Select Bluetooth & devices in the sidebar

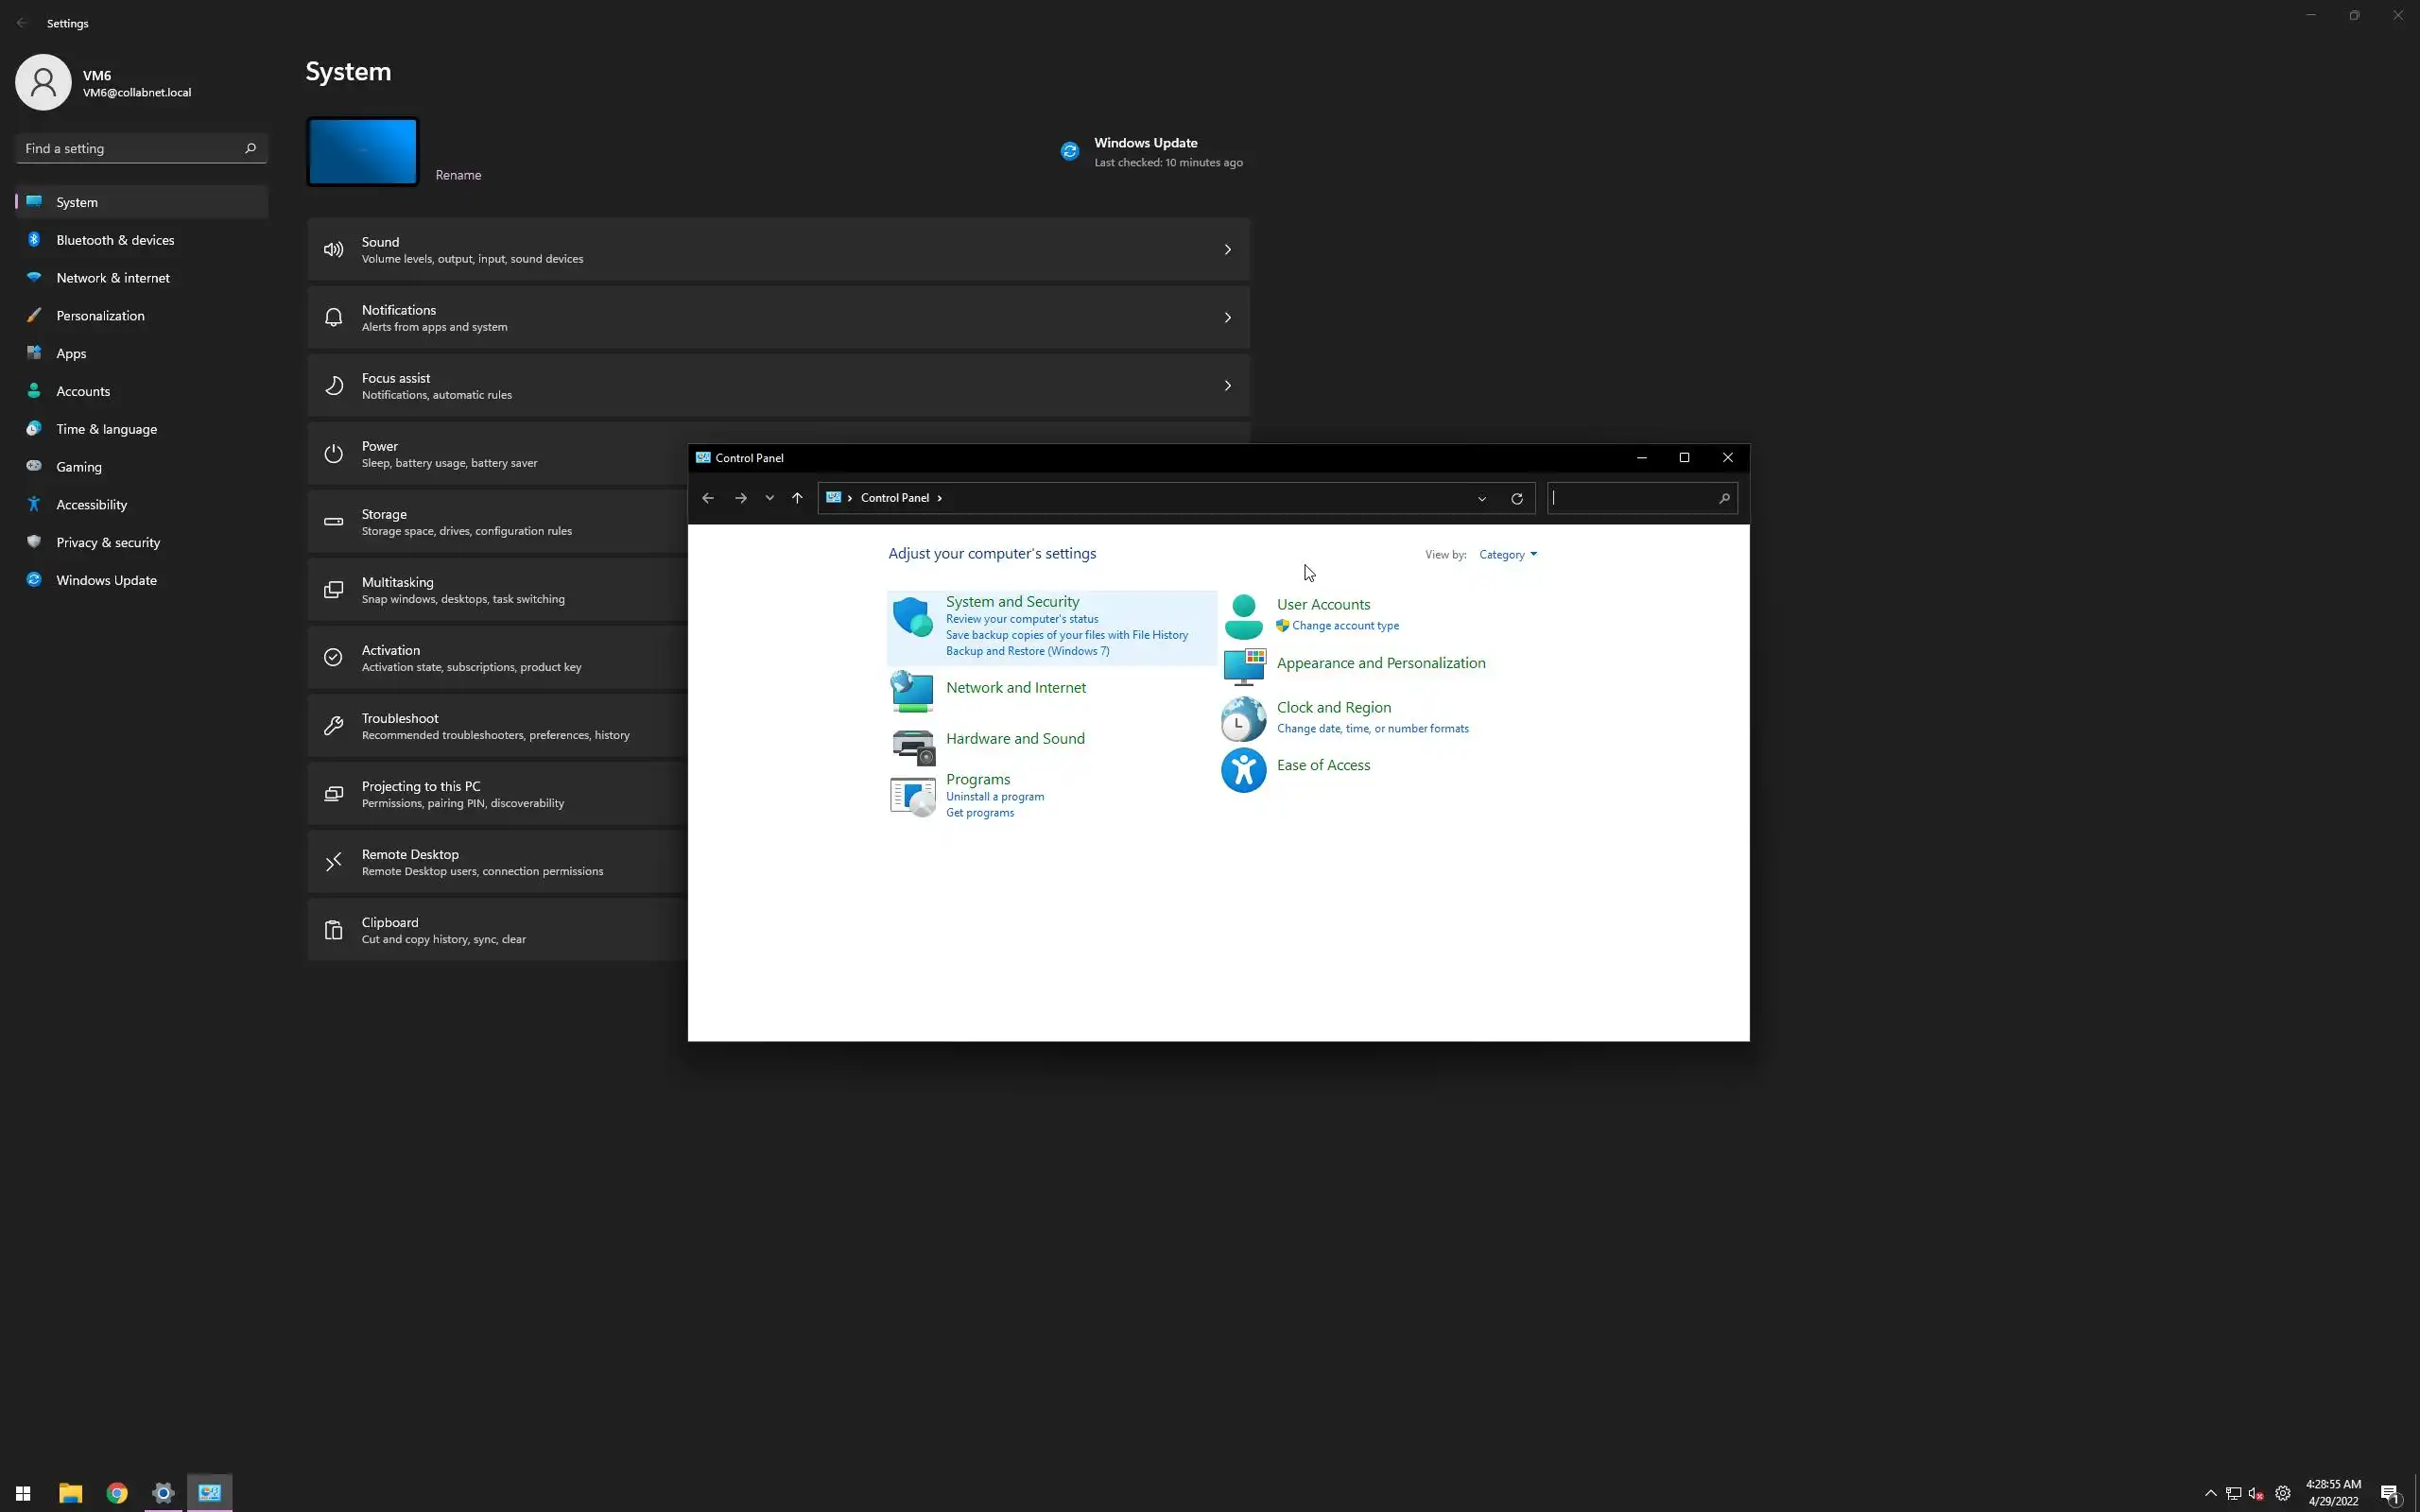[115, 240]
